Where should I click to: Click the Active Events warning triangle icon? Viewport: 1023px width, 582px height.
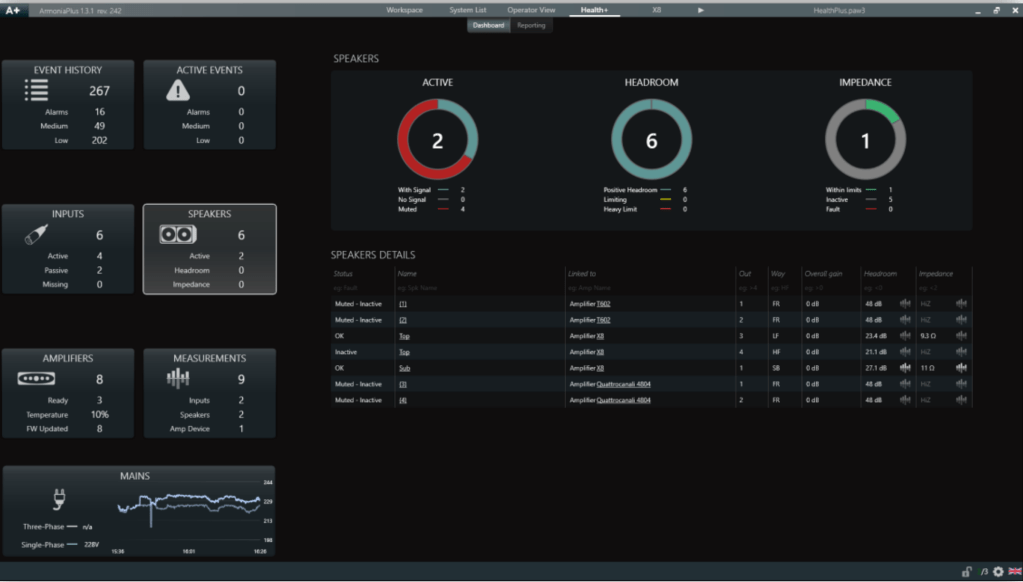pos(178,91)
